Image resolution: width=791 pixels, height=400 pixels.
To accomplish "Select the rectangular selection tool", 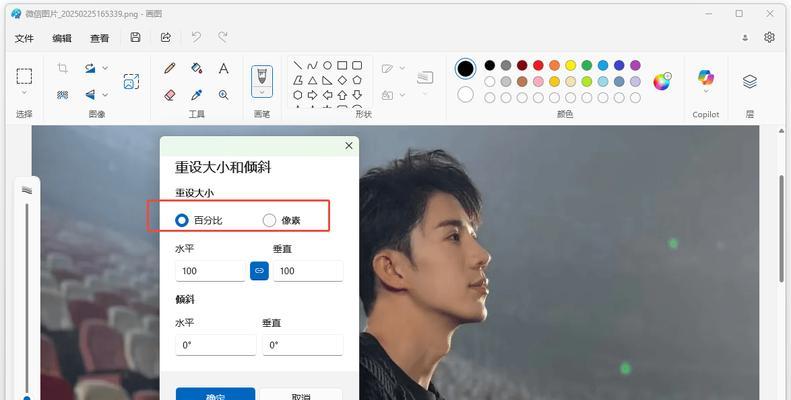I will click(24, 76).
